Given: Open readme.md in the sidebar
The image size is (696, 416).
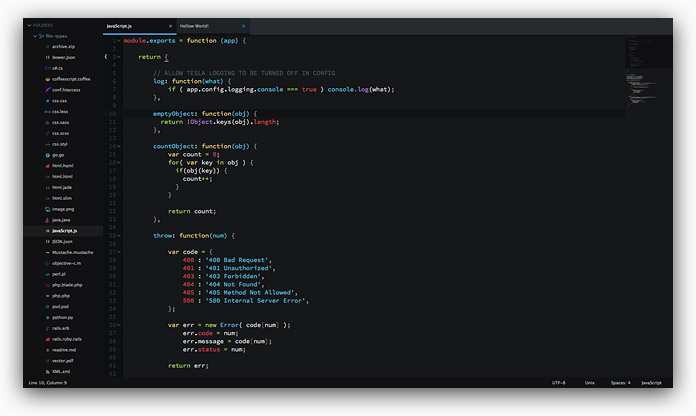Looking at the screenshot, I should click(x=64, y=350).
